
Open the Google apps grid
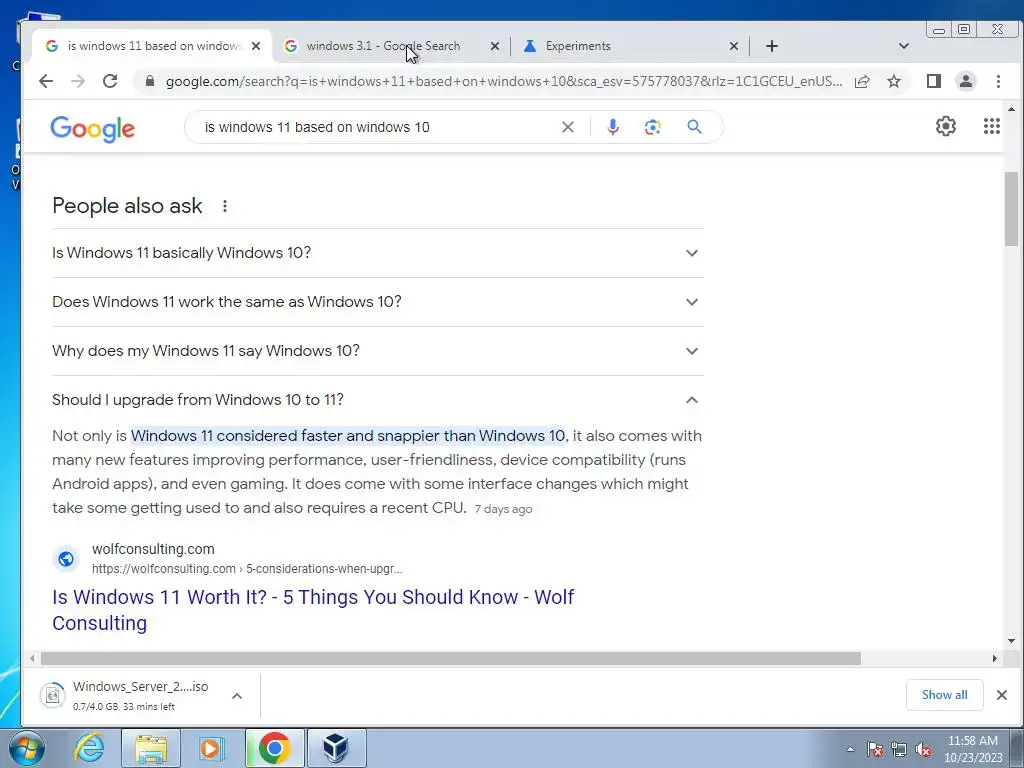point(991,126)
